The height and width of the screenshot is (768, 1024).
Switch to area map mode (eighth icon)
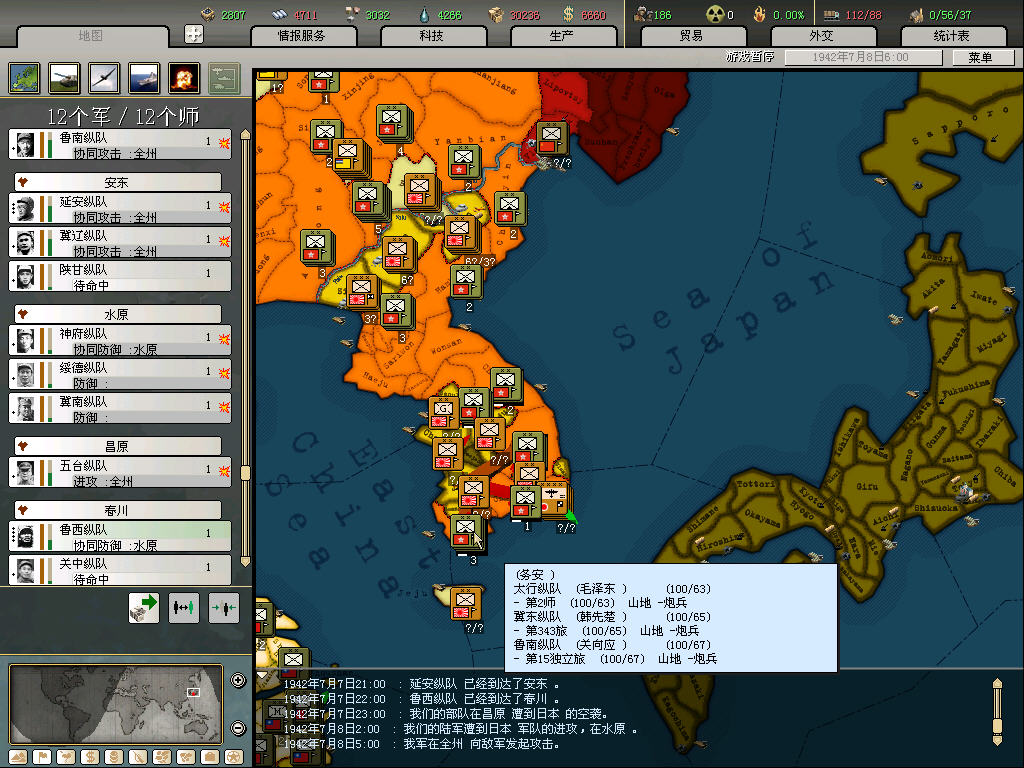coord(186,758)
